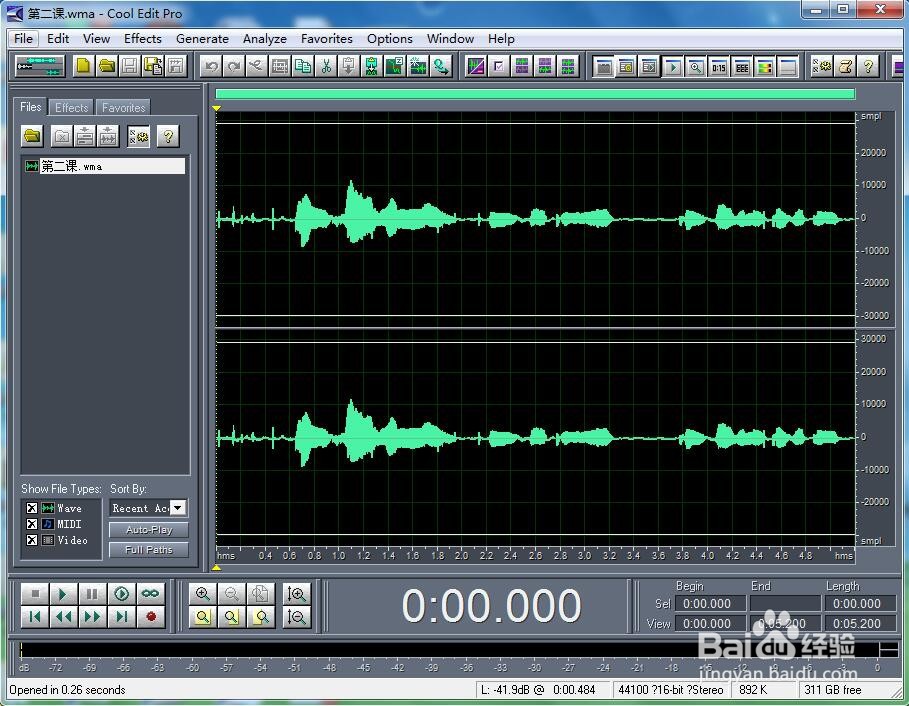This screenshot has width=909, height=706.
Task: Show the time window using the 0:15 icon
Action: coord(718,66)
